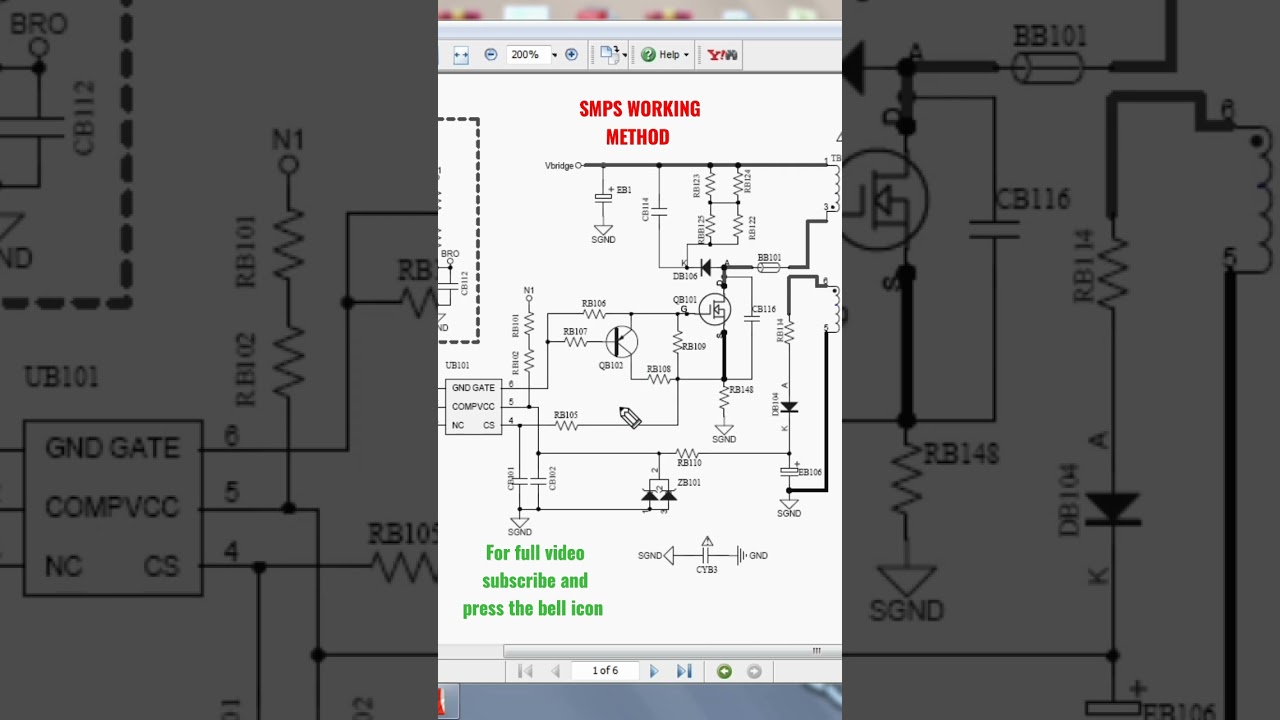The width and height of the screenshot is (1280, 720).
Task: Jump to the last page
Action: point(684,671)
